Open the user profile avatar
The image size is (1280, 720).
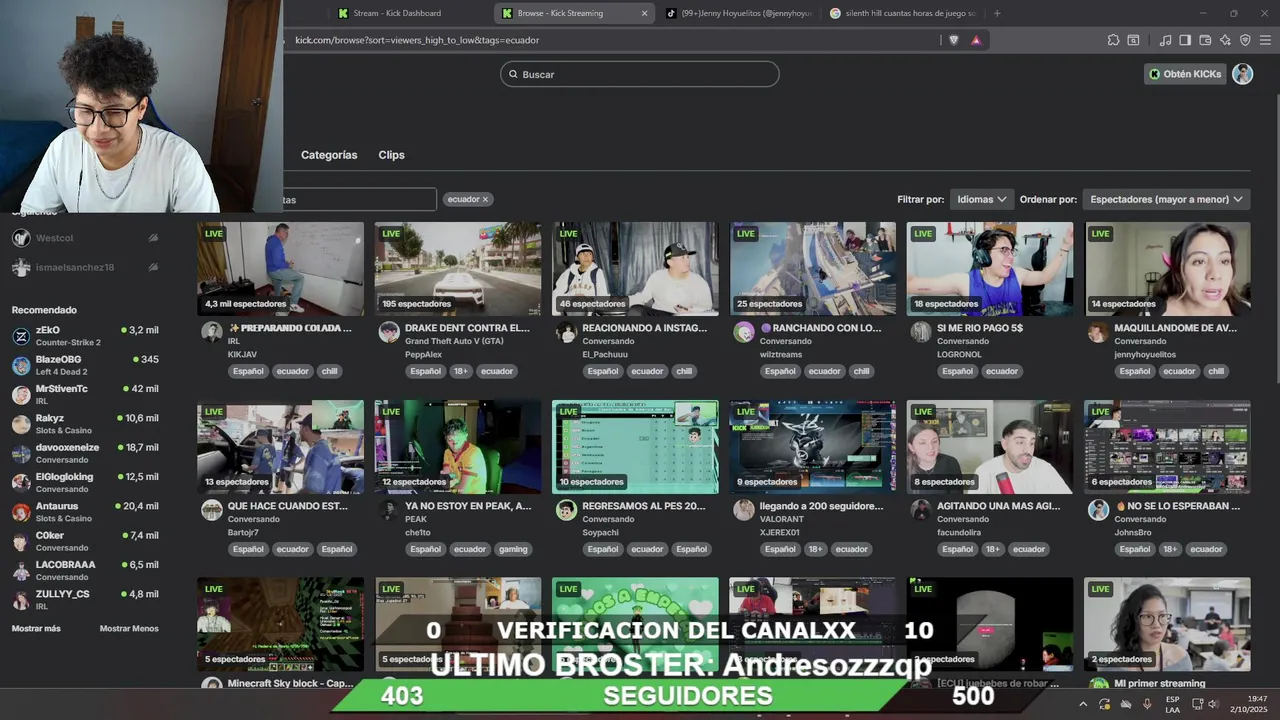1242,74
